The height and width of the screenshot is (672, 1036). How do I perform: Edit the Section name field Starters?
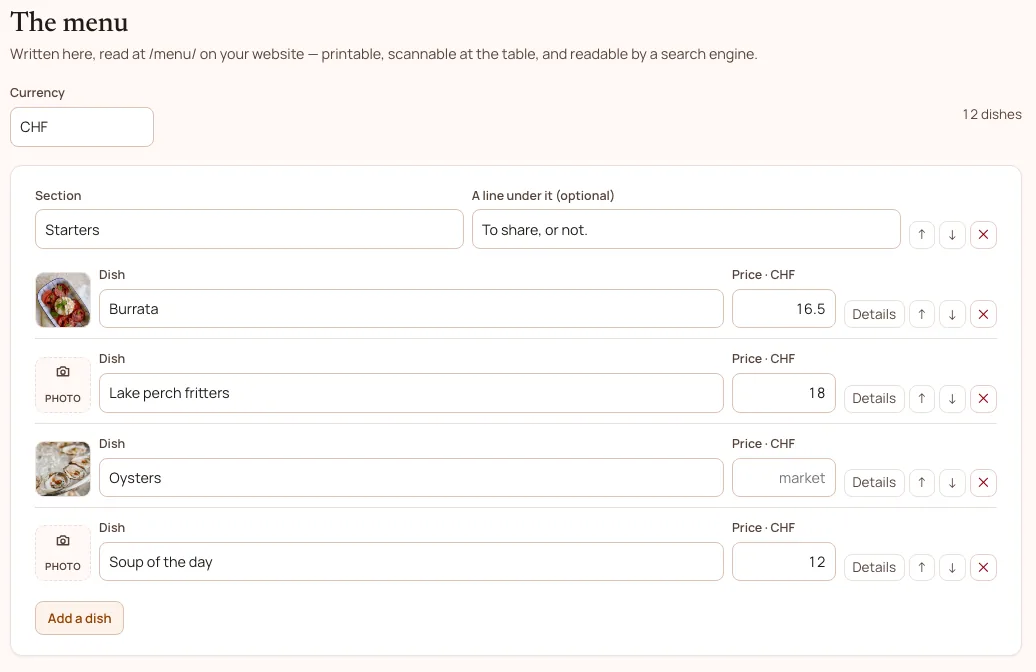click(249, 229)
